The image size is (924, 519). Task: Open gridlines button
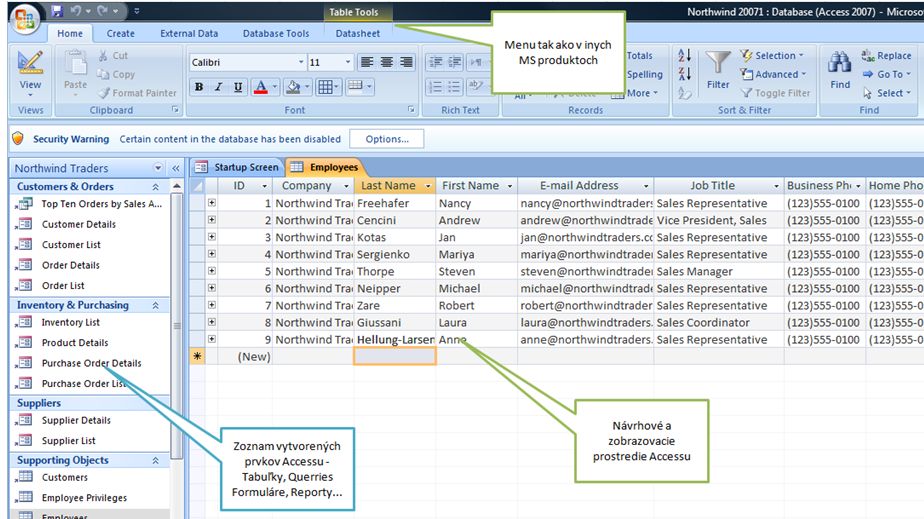point(325,87)
